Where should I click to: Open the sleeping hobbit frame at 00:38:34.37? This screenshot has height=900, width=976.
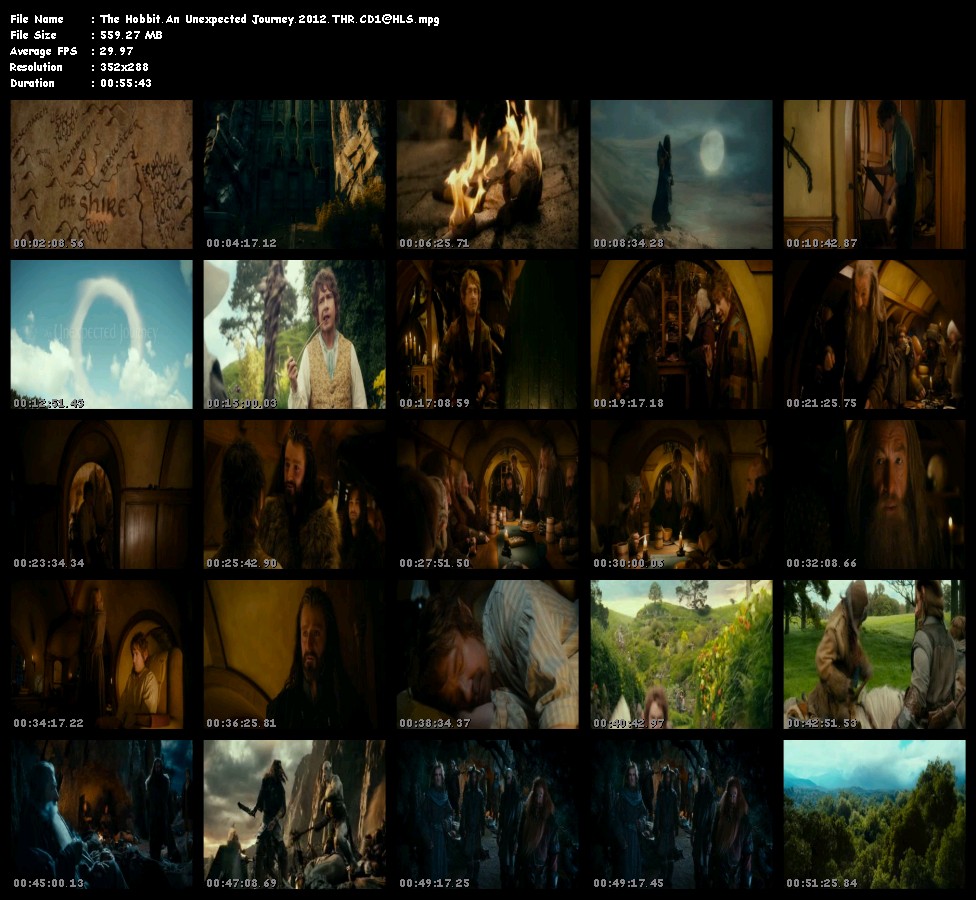tap(487, 654)
